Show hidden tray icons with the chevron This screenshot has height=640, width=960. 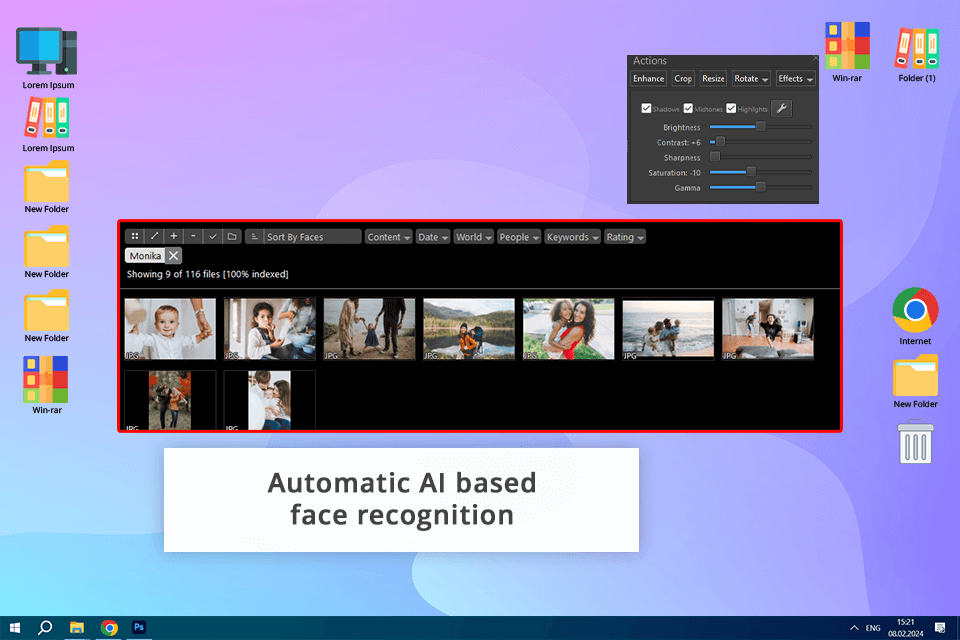[x=853, y=628]
